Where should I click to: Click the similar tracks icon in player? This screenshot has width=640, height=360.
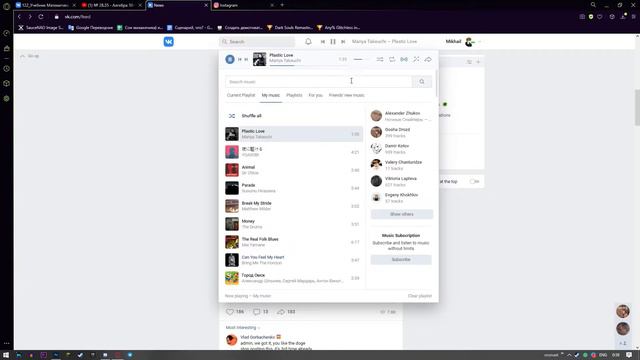(x=416, y=60)
